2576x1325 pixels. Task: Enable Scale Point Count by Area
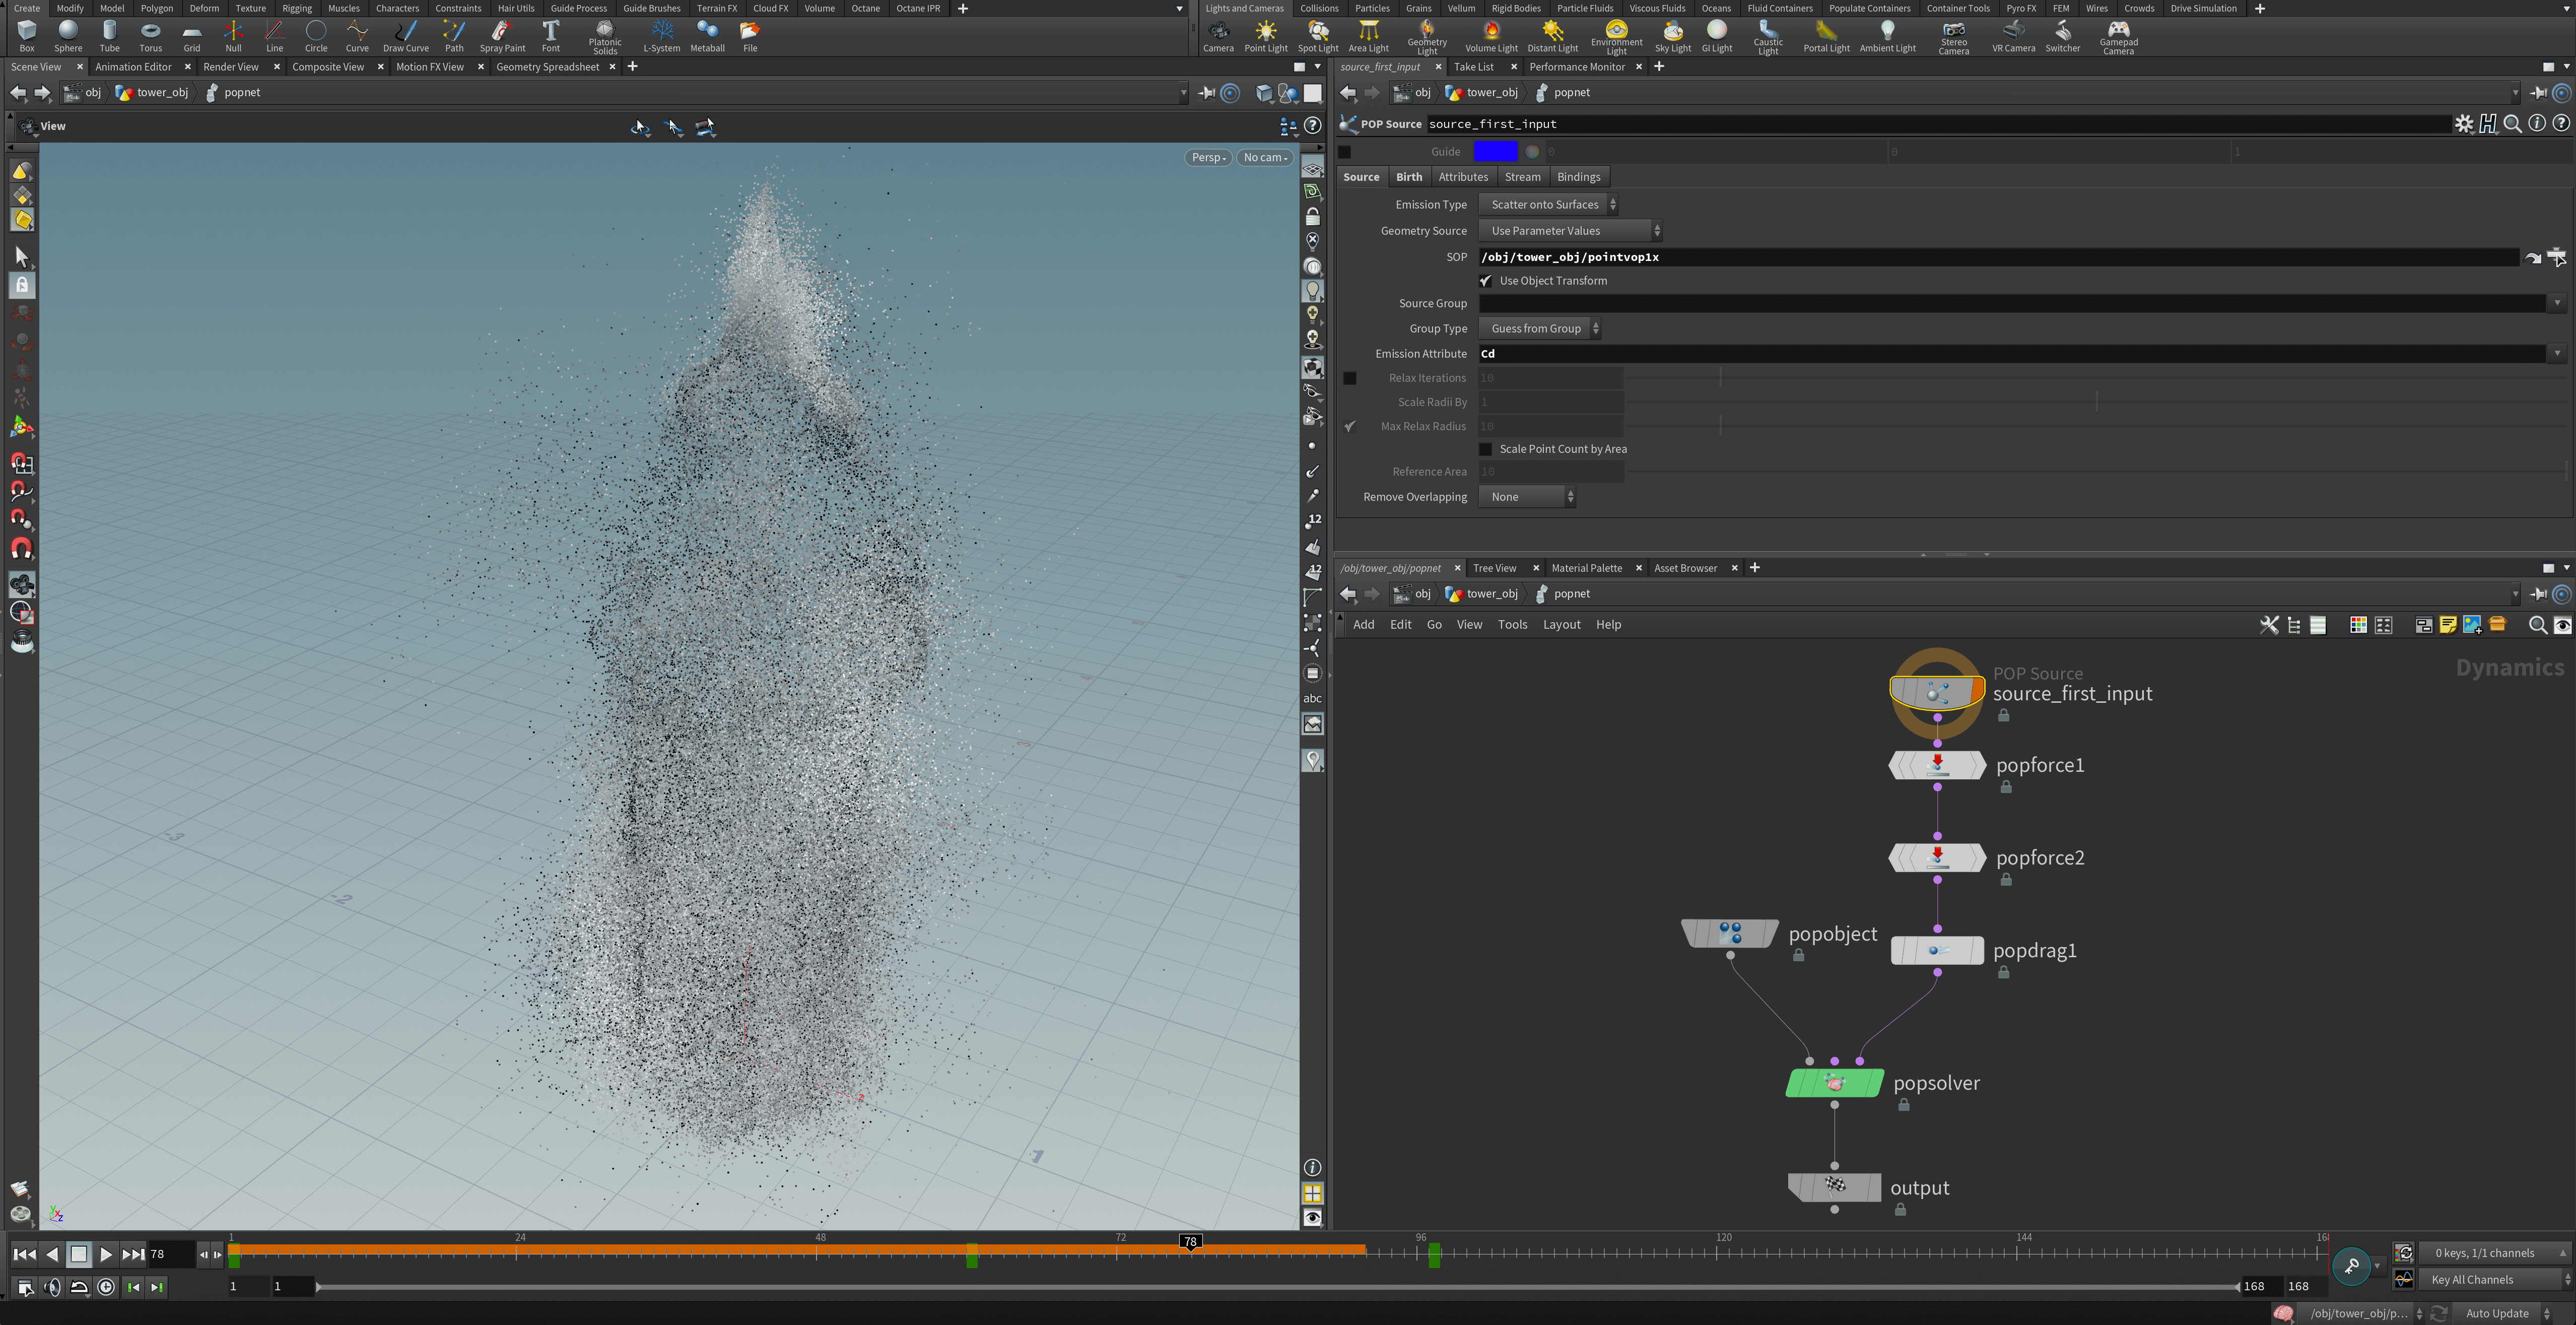[x=1486, y=449]
